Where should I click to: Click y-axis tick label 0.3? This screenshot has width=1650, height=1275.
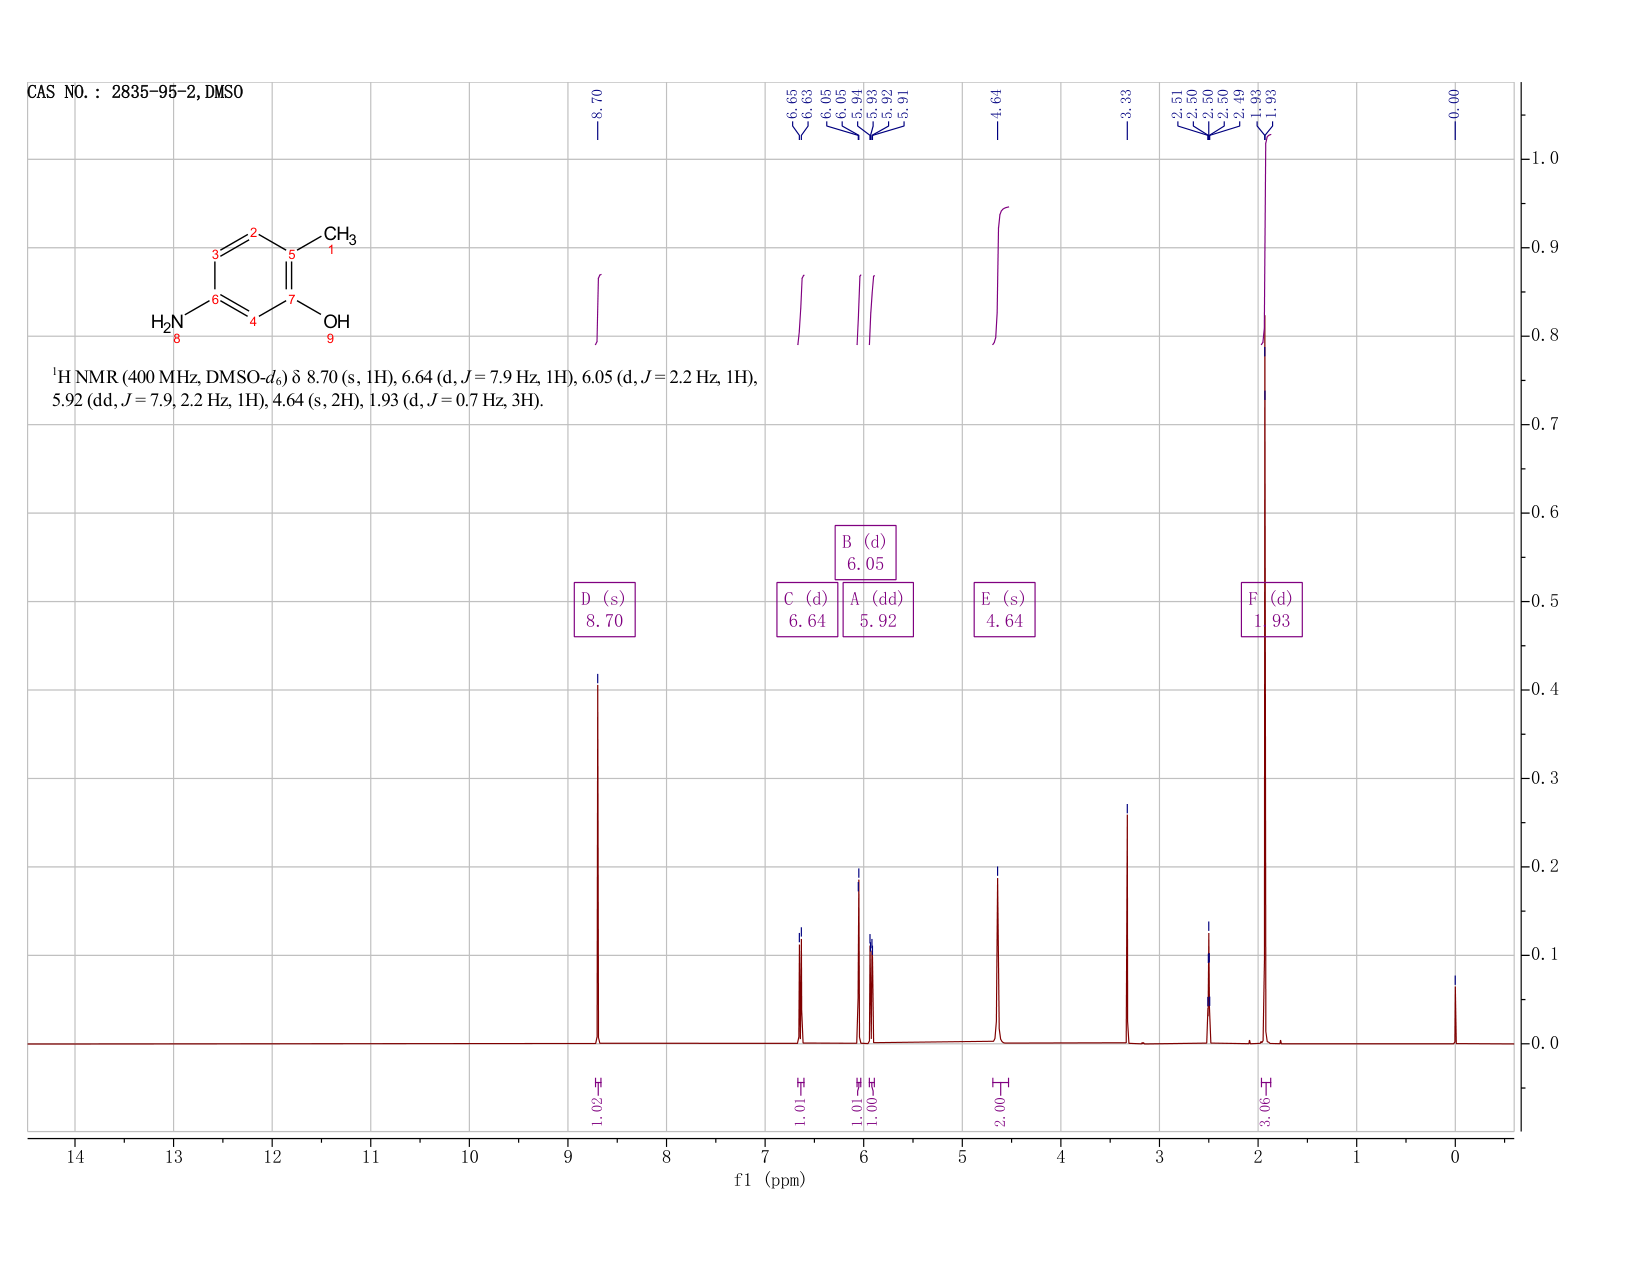tap(1545, 778)
